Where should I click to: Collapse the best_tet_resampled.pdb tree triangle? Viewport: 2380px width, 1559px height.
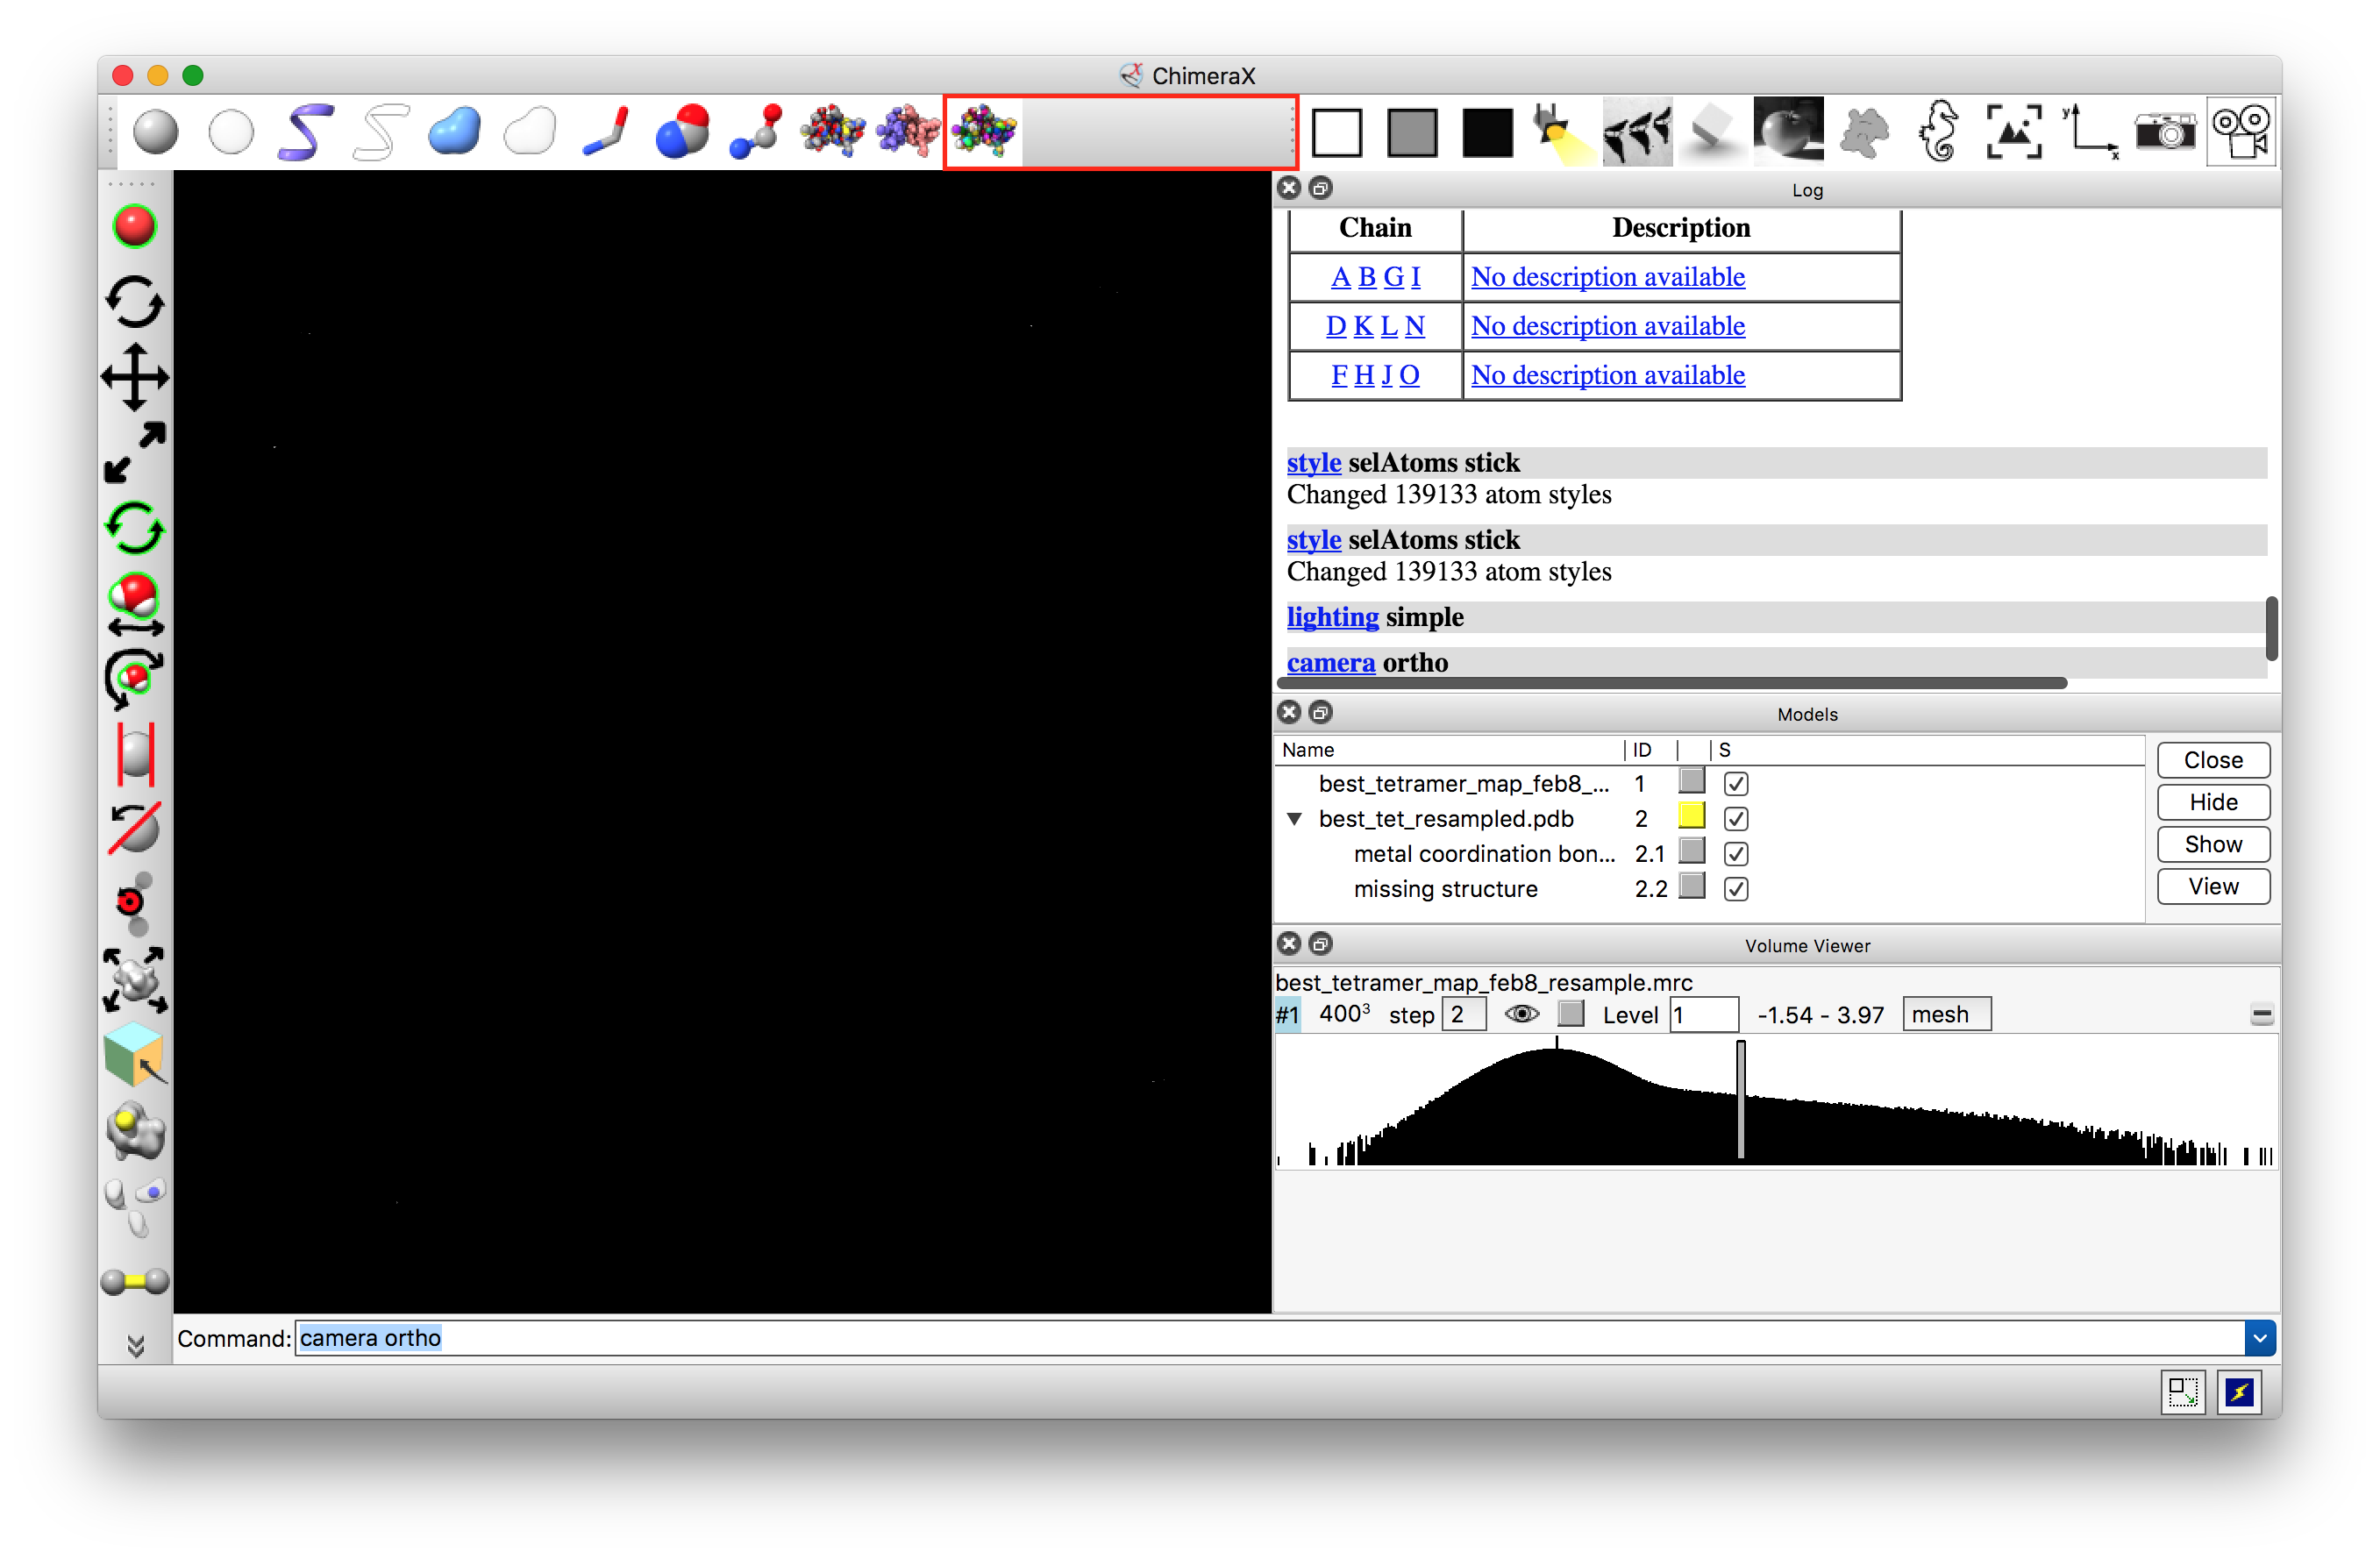coord(1294,819)
